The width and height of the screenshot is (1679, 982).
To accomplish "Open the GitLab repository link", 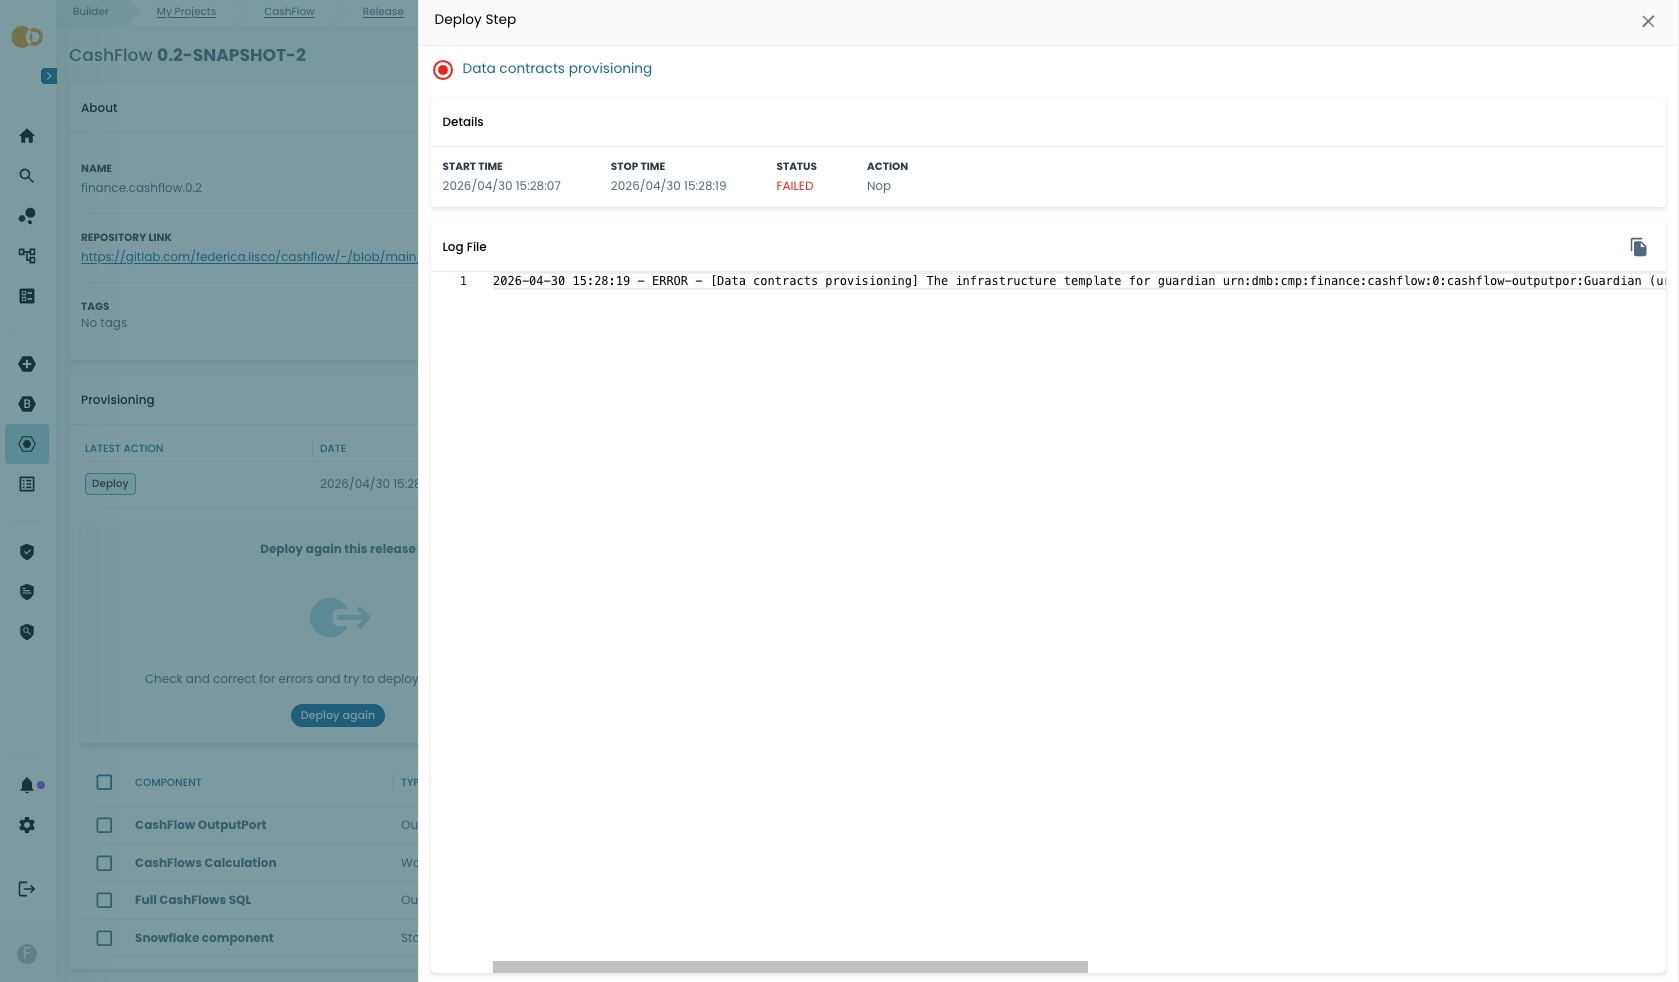I will 249,257.
